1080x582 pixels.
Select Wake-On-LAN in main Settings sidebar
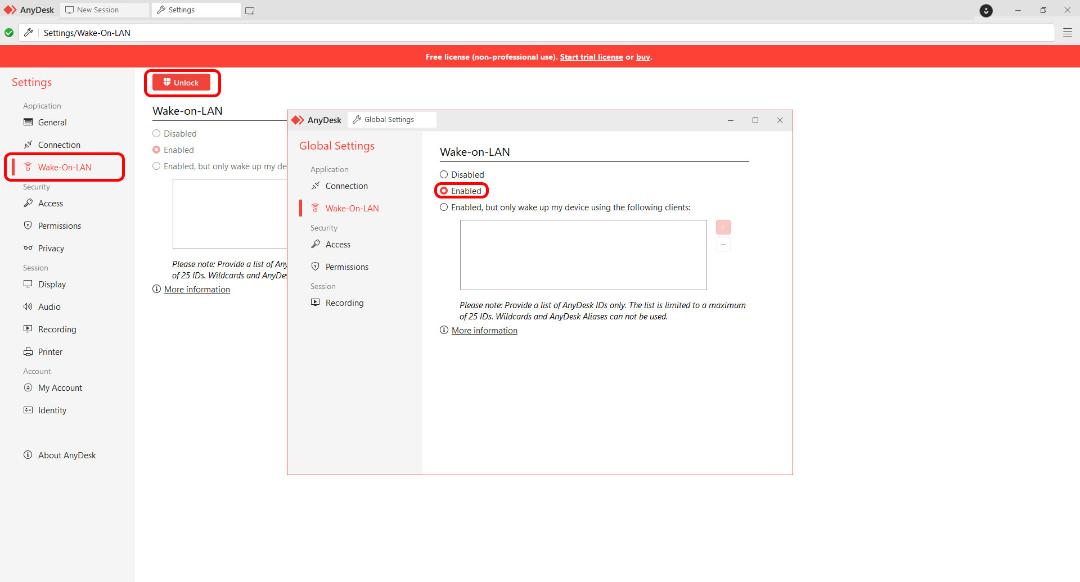click(x=65, y=167)
